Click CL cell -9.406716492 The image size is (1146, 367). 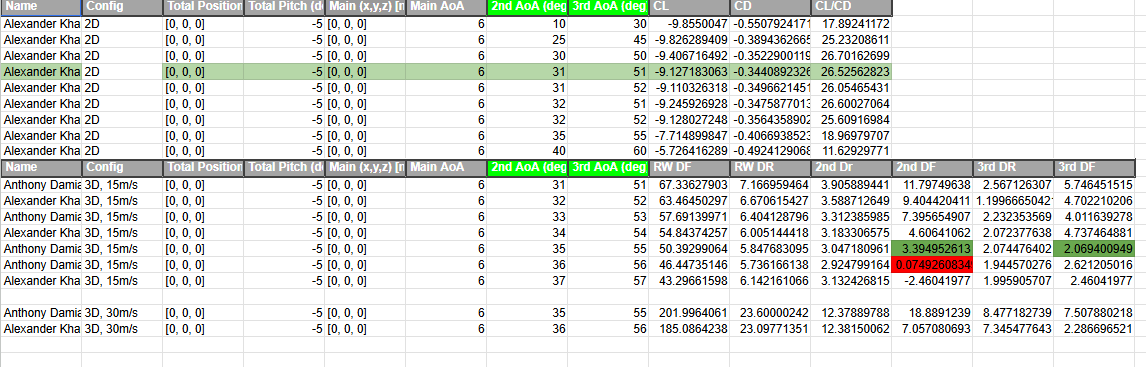[x=689, y=56]
